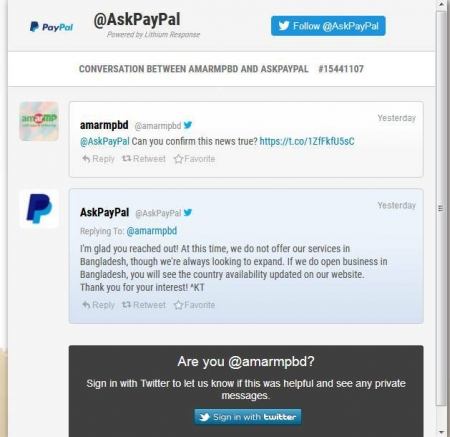Click the vertical scrollbar thumb

click(441, 208)
